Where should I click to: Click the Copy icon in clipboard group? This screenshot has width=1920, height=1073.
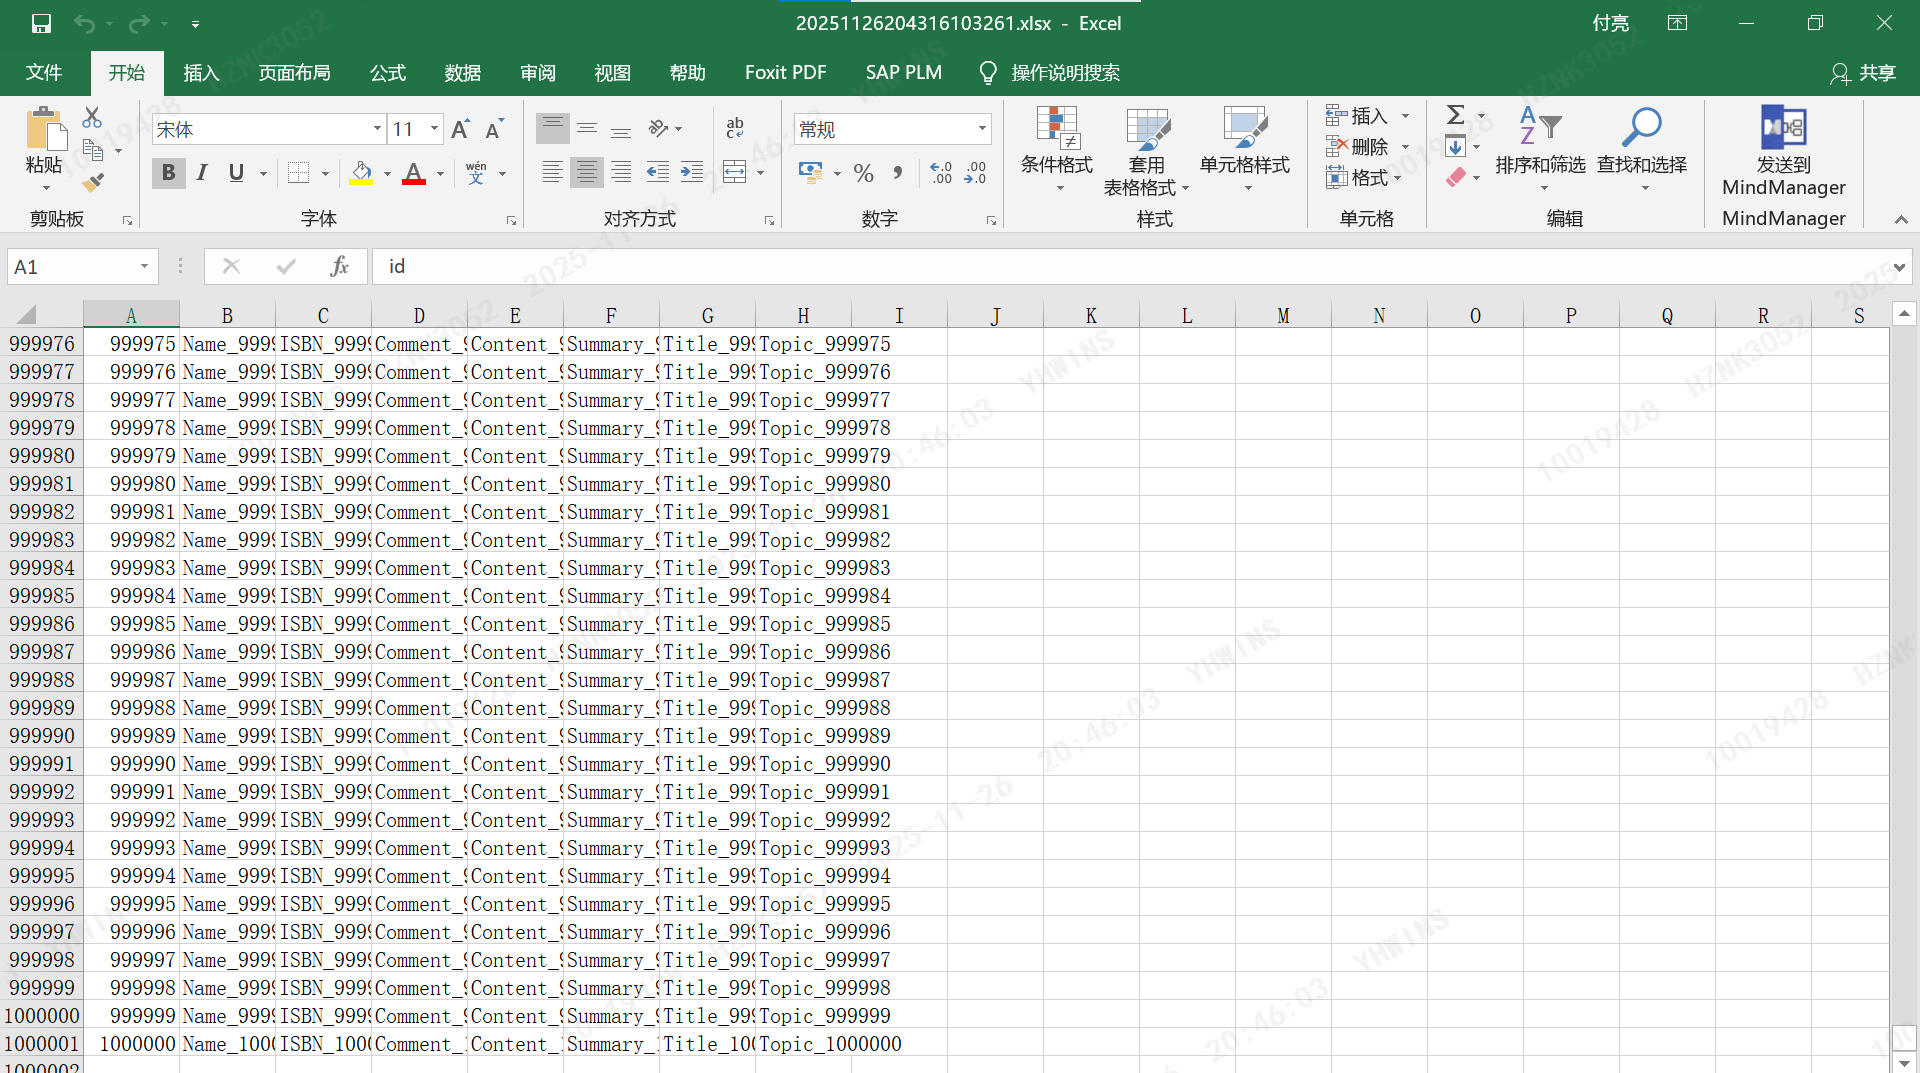pos(93,151)
